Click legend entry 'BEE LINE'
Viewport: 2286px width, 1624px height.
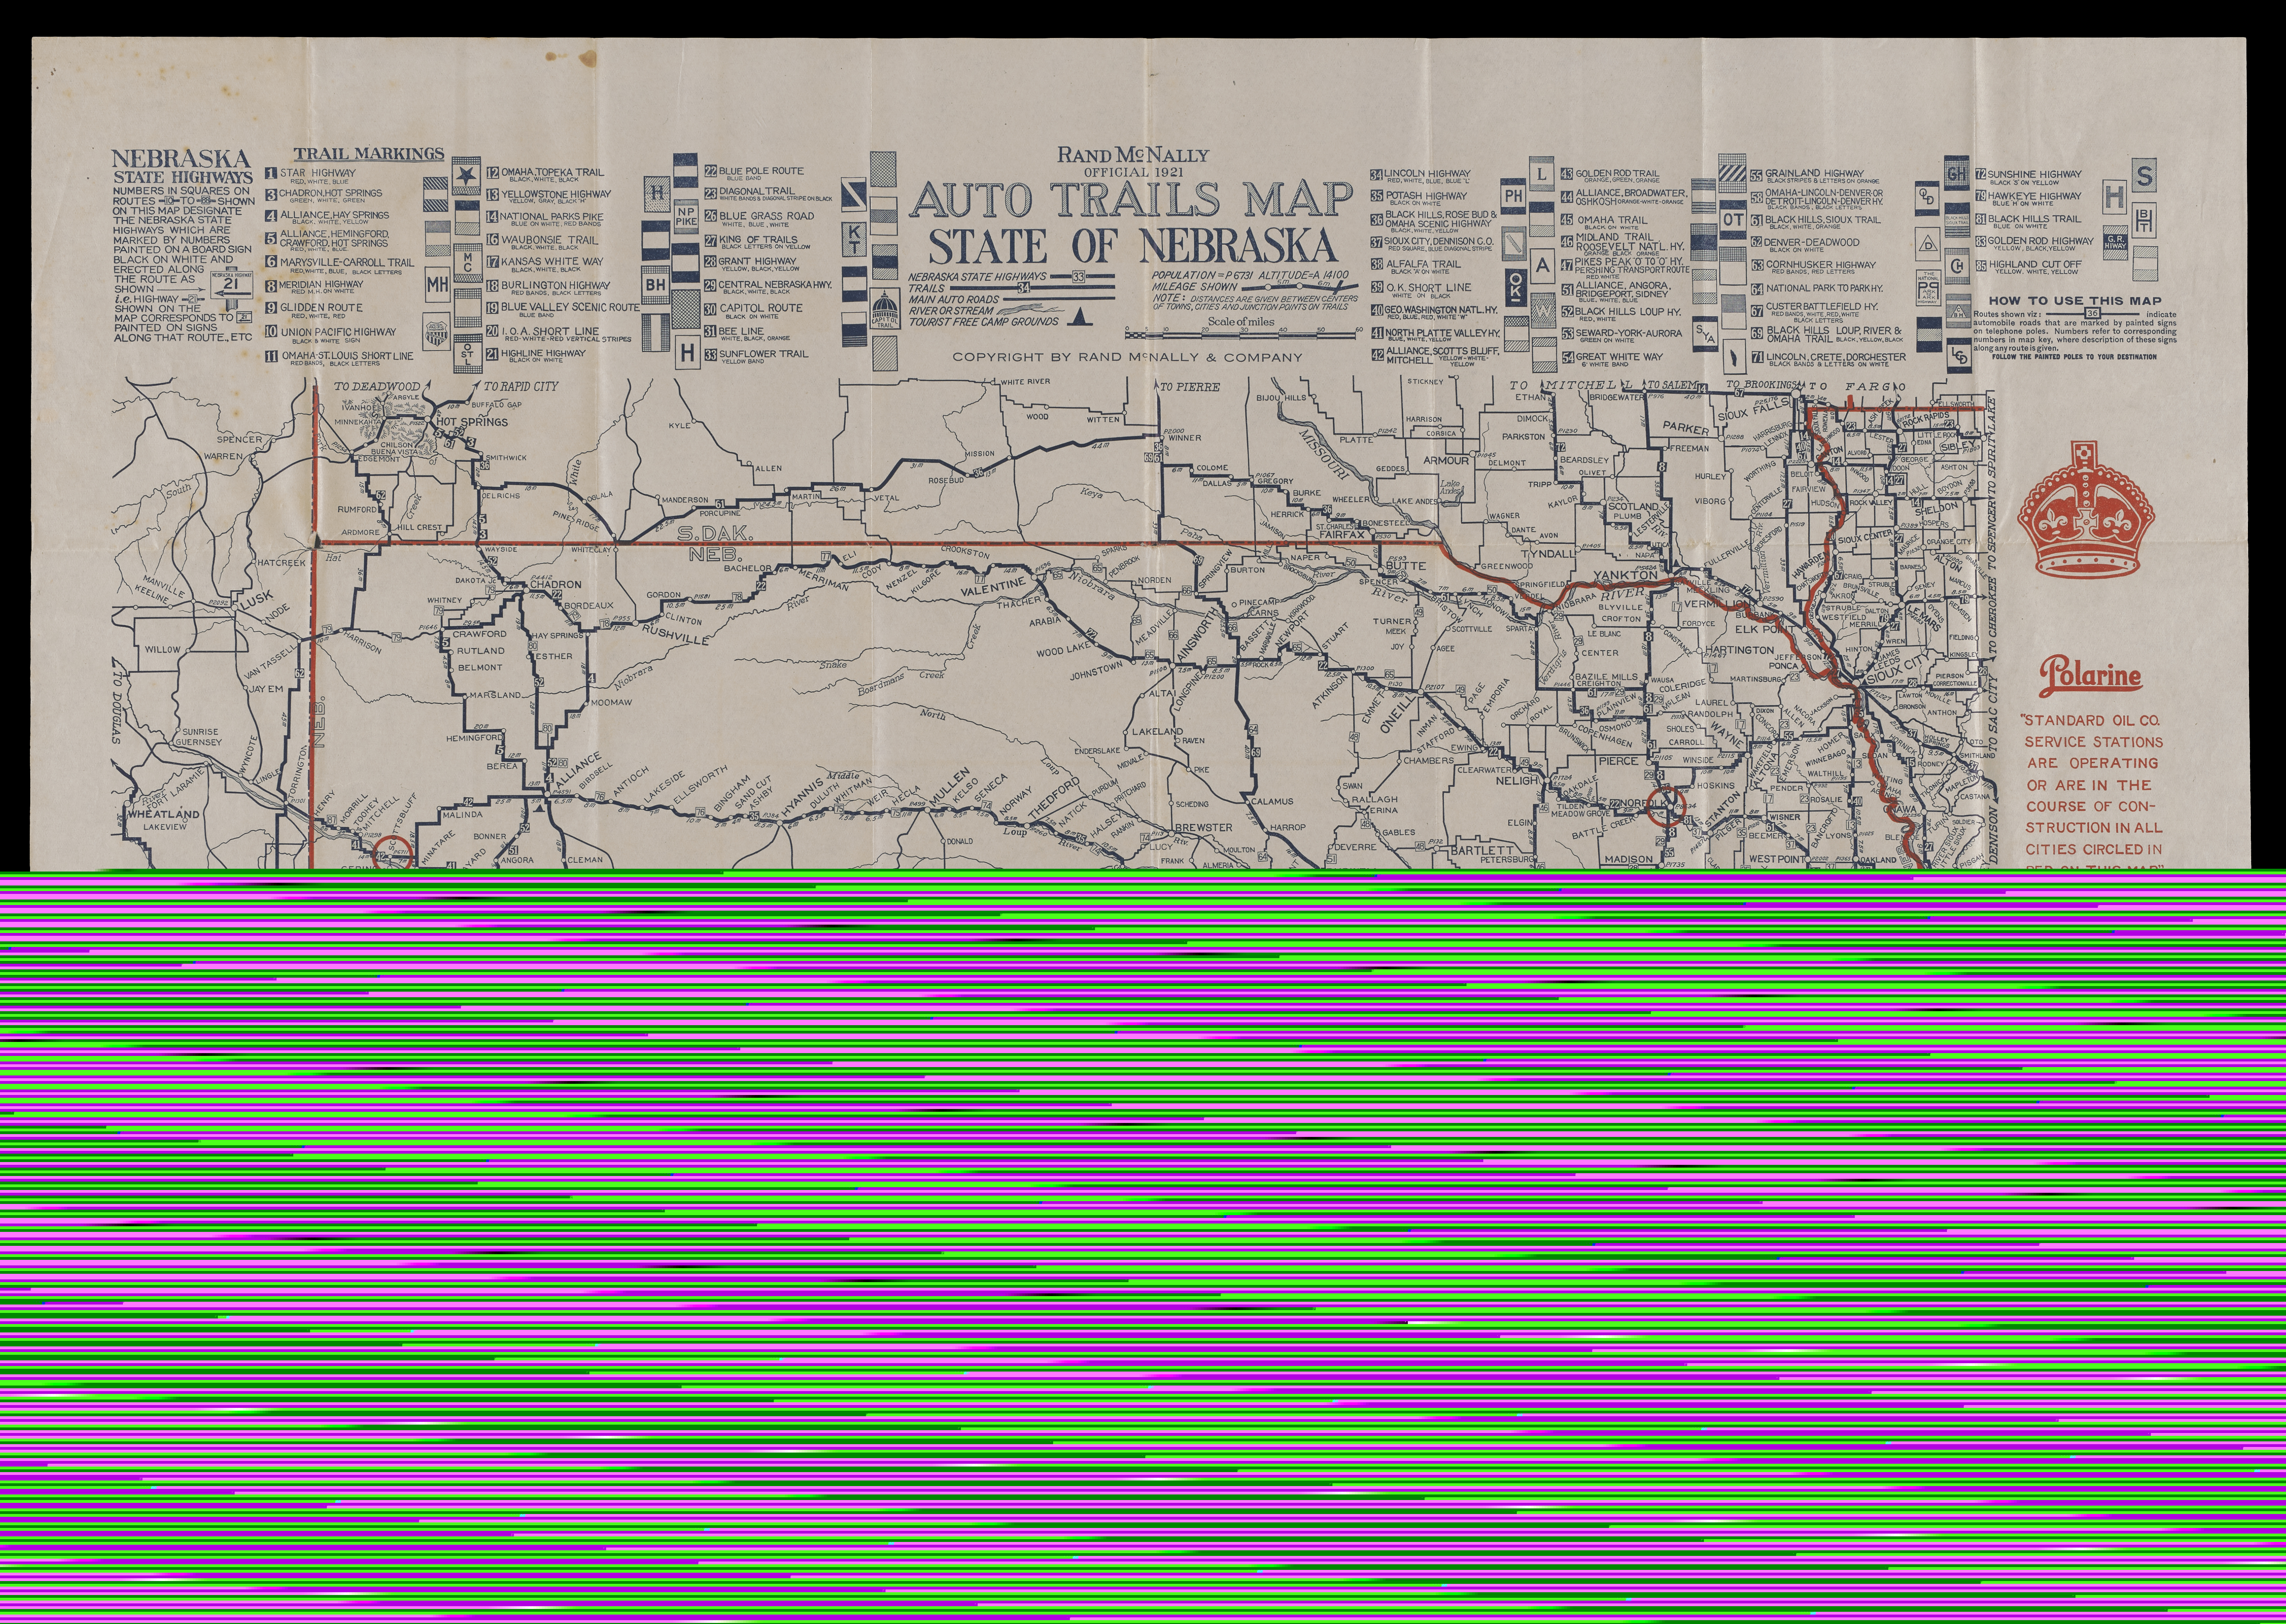741,331
